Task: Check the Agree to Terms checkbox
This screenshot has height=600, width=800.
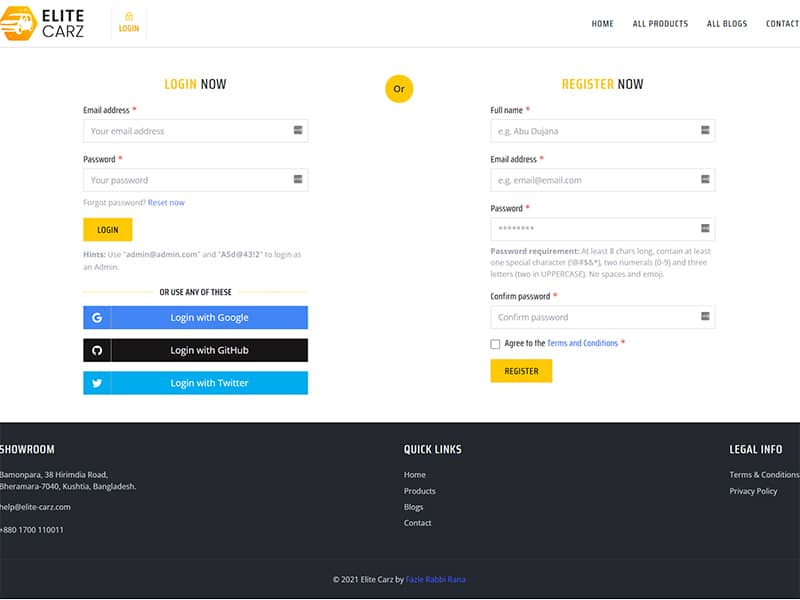Action: pos(495,344)
